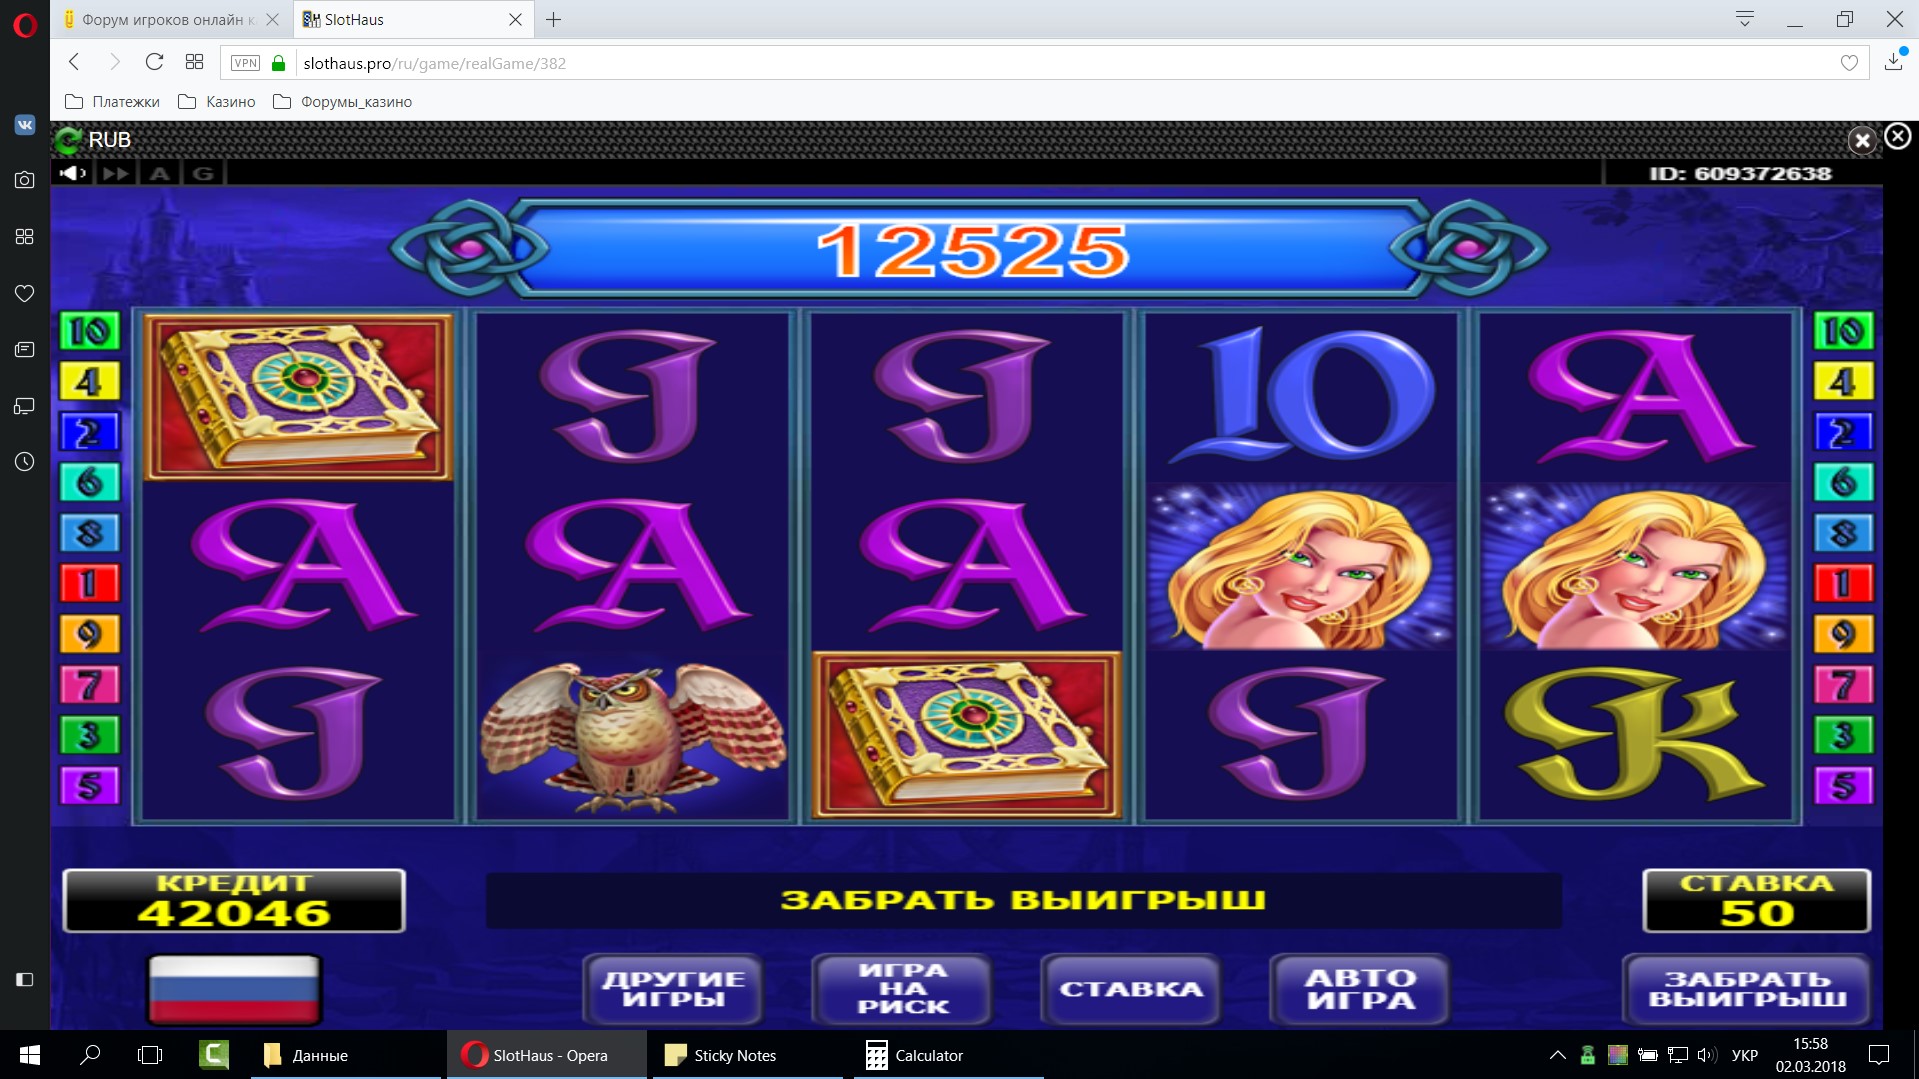This screenshot has width=1919, height=1079.
Task: Select the Russian flag language icon
Action: (x=235, y=989)
